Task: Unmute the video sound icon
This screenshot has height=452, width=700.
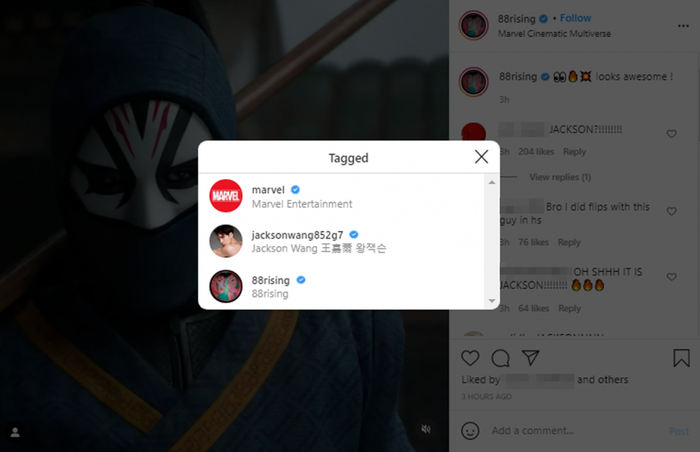Action: coord(426,429)
